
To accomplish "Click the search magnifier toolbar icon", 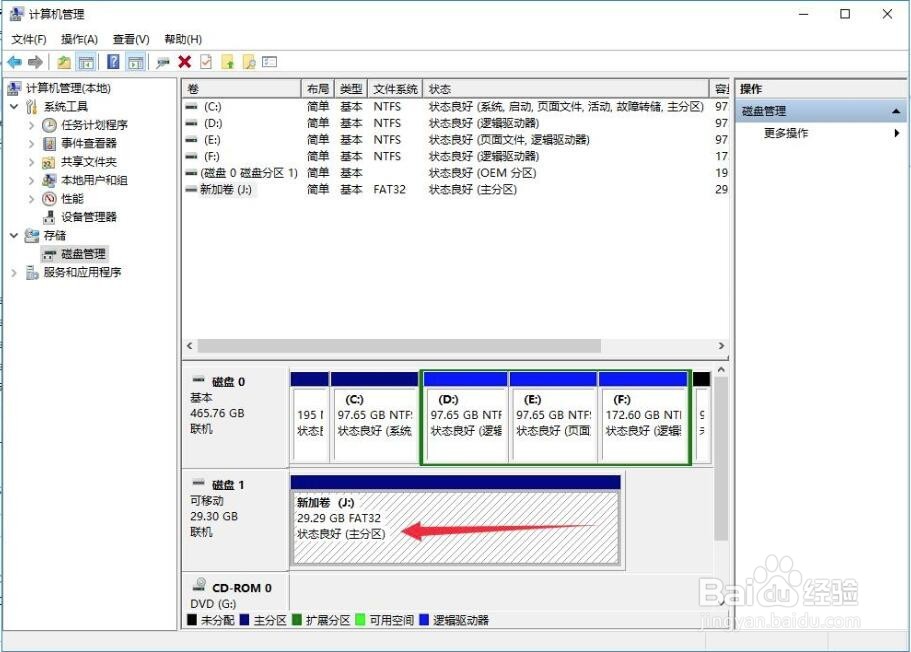I will 249,62.
